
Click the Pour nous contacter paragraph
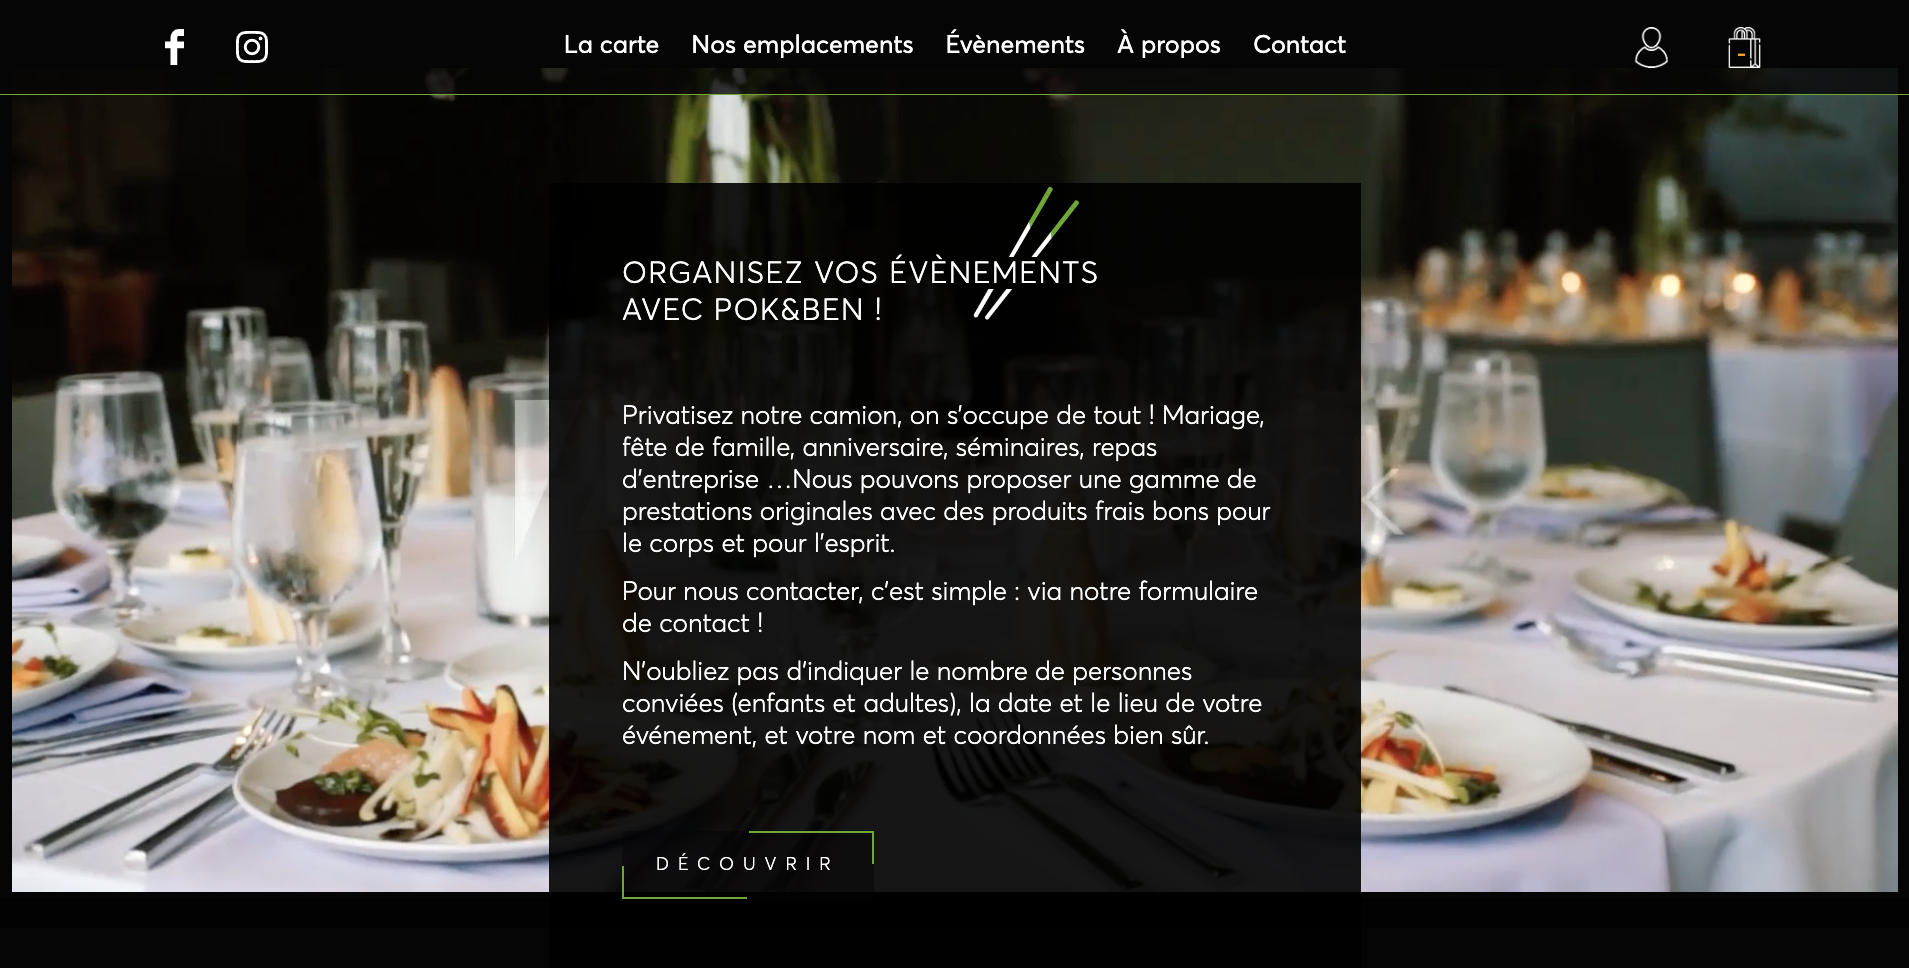pyautogui.click(x=940, y=607)
